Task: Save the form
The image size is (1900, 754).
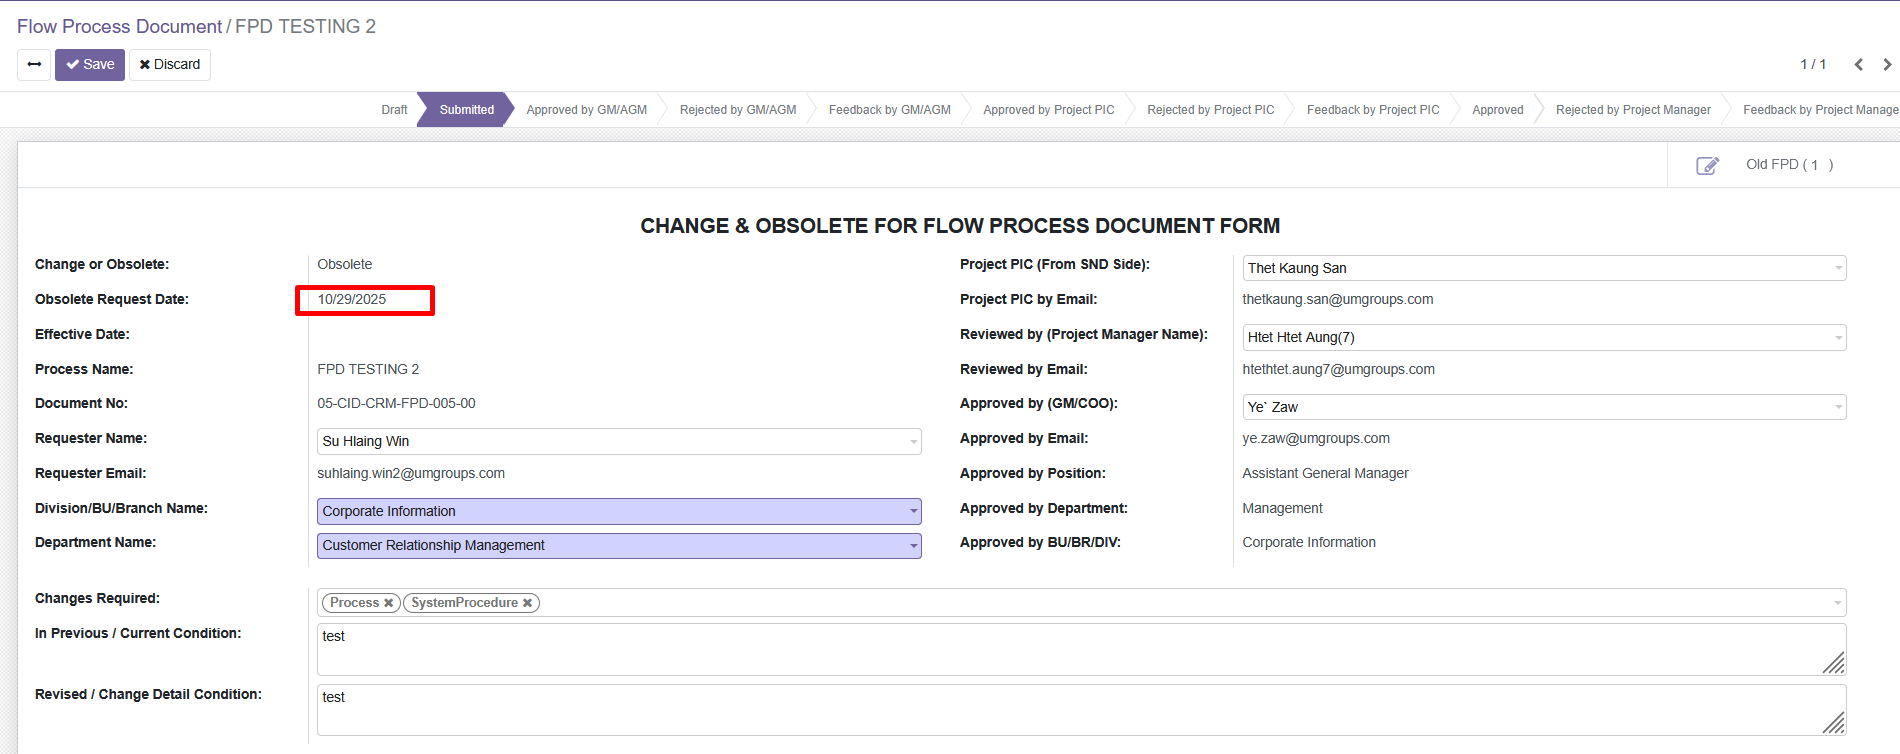Action: click(90, 65)
